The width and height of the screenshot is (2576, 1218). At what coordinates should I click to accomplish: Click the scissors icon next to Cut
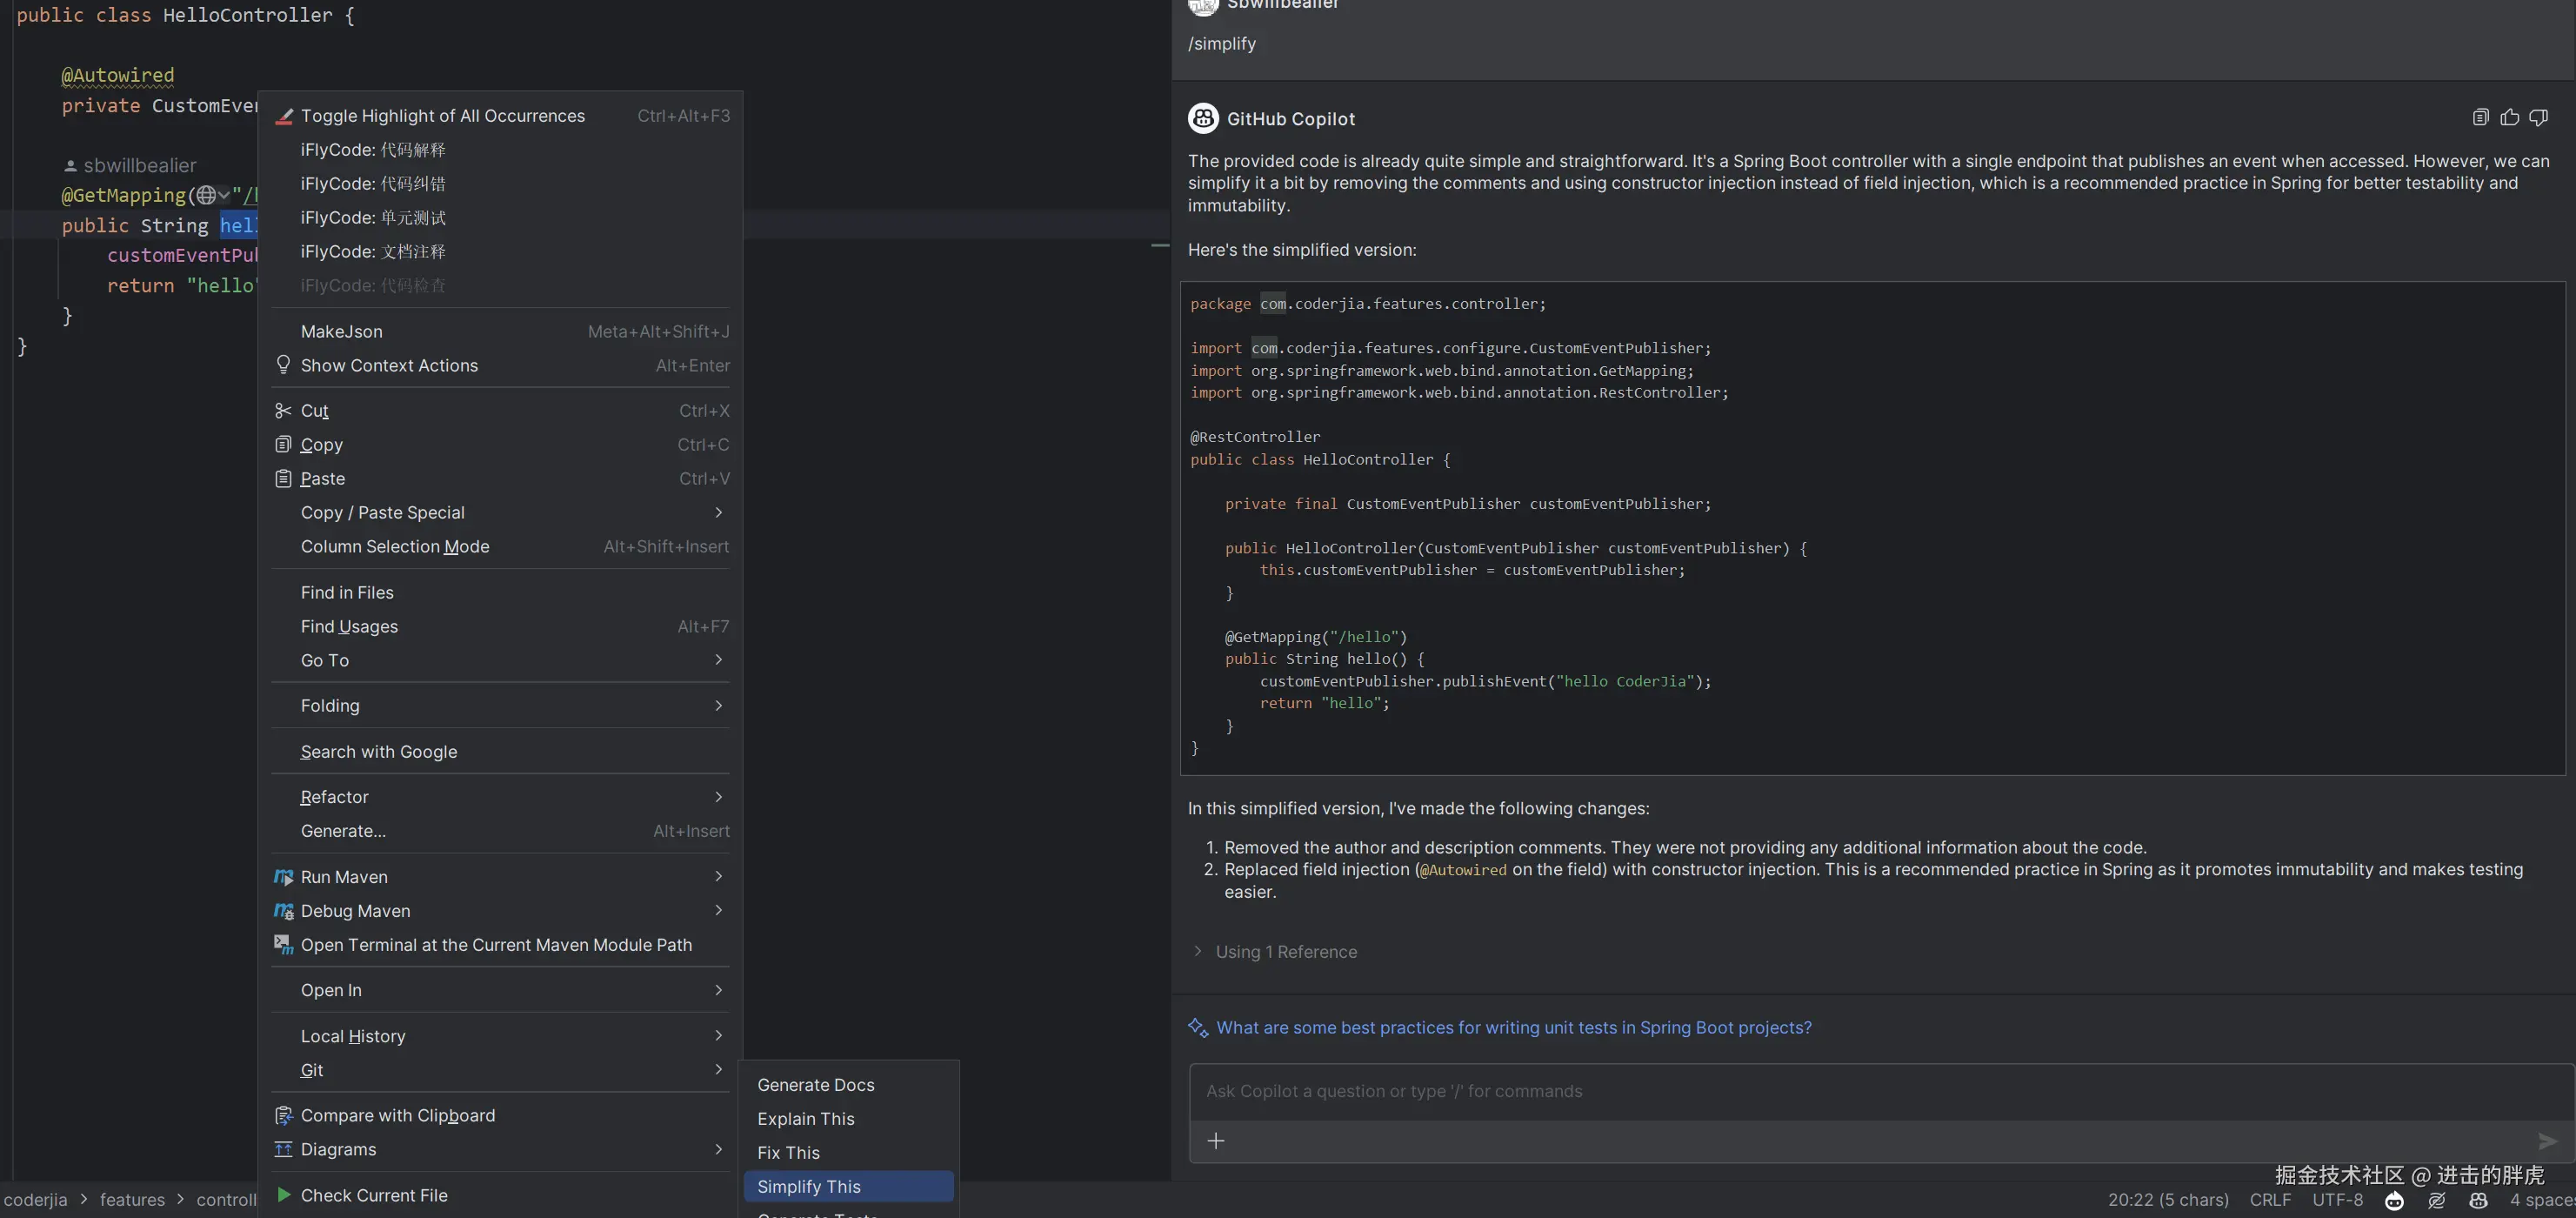point(283,411)
